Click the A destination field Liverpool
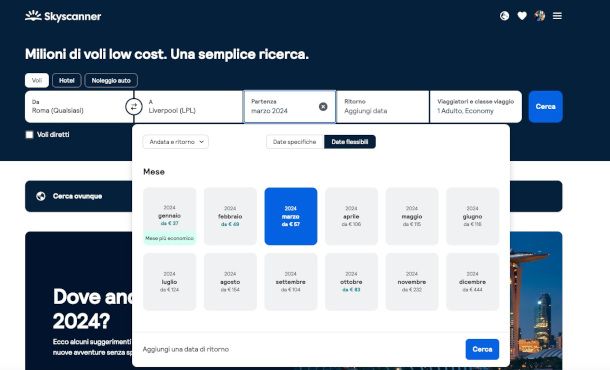Image resolution: width=610 pixels, height=370 pixels. point(188,107)
